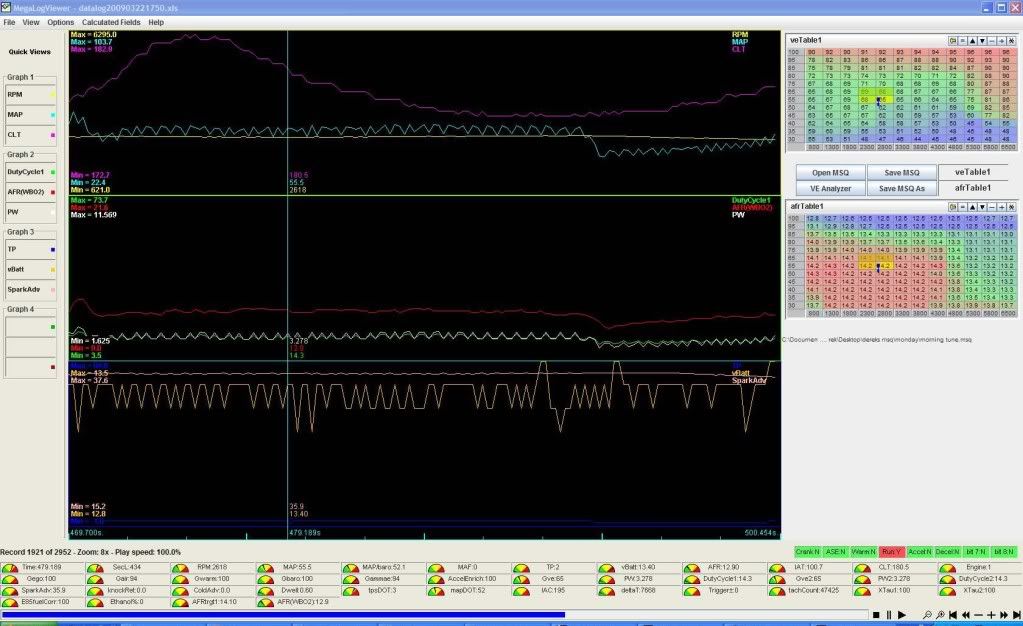Click the asterisk icon in afrTable1 toolbar
1023x626 pixels.
[1011, 206]
